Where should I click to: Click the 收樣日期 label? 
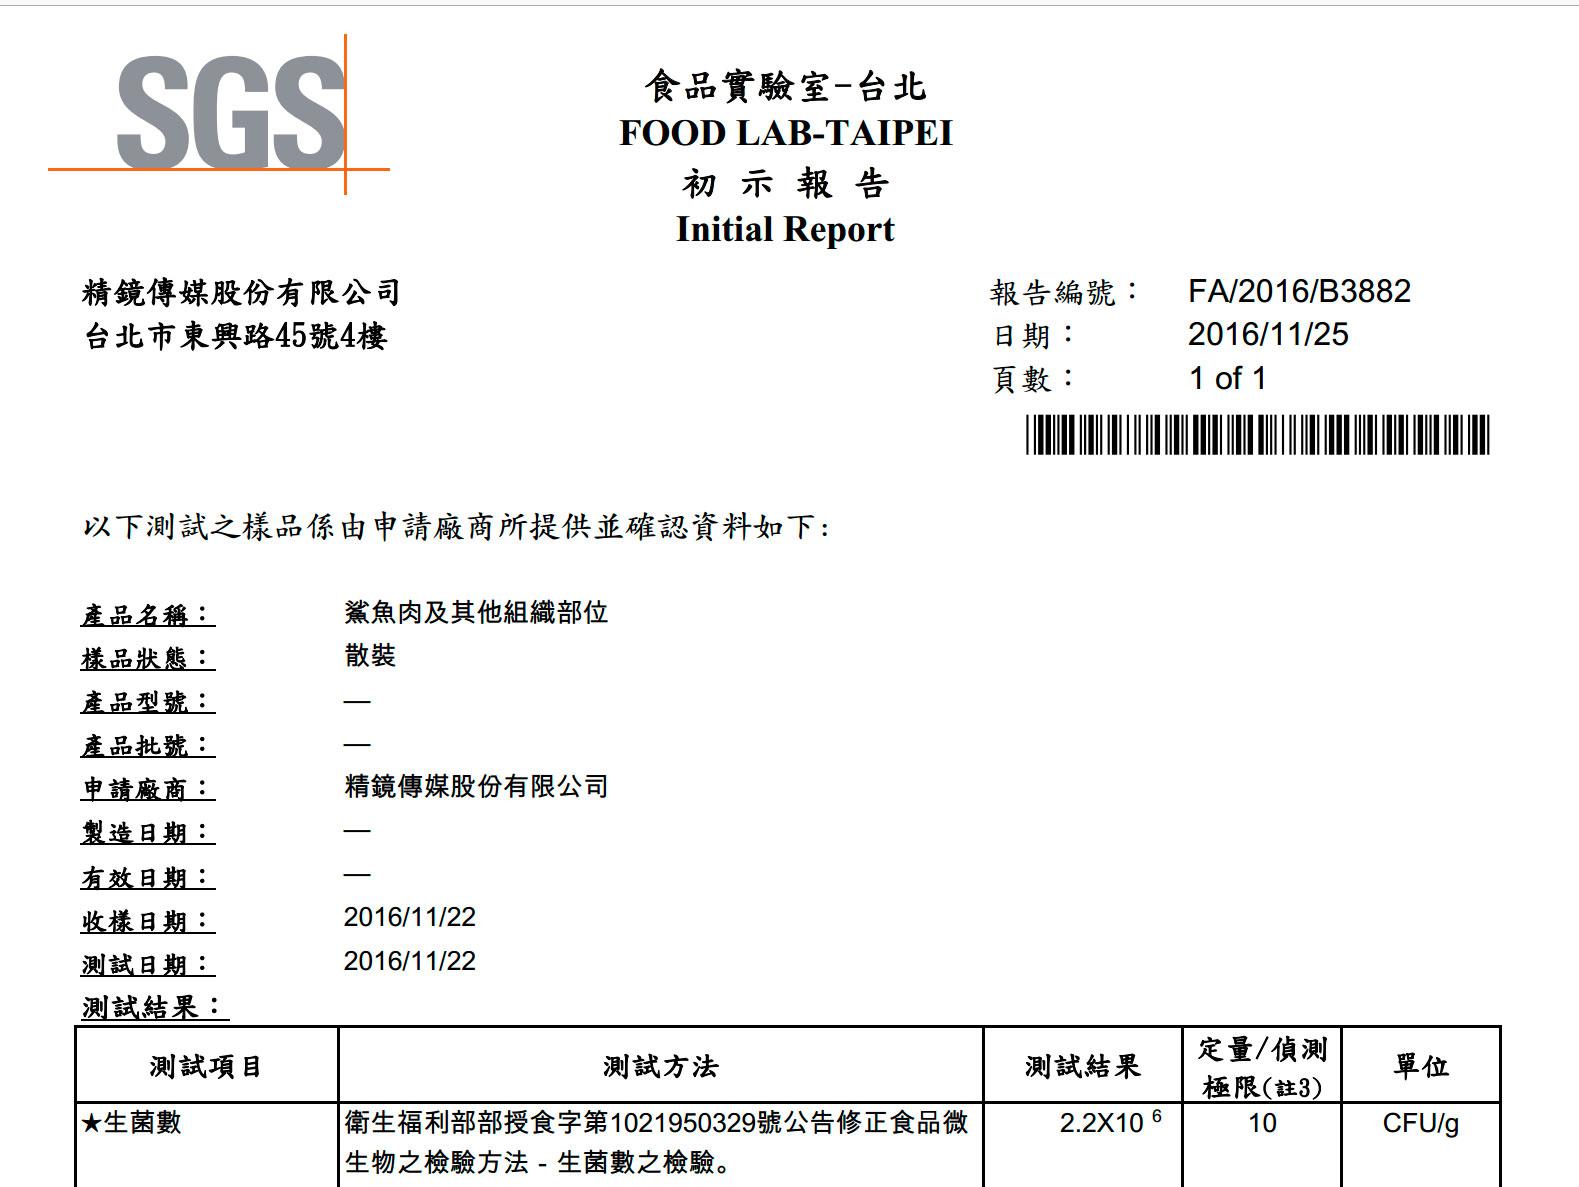pos(147,920)
